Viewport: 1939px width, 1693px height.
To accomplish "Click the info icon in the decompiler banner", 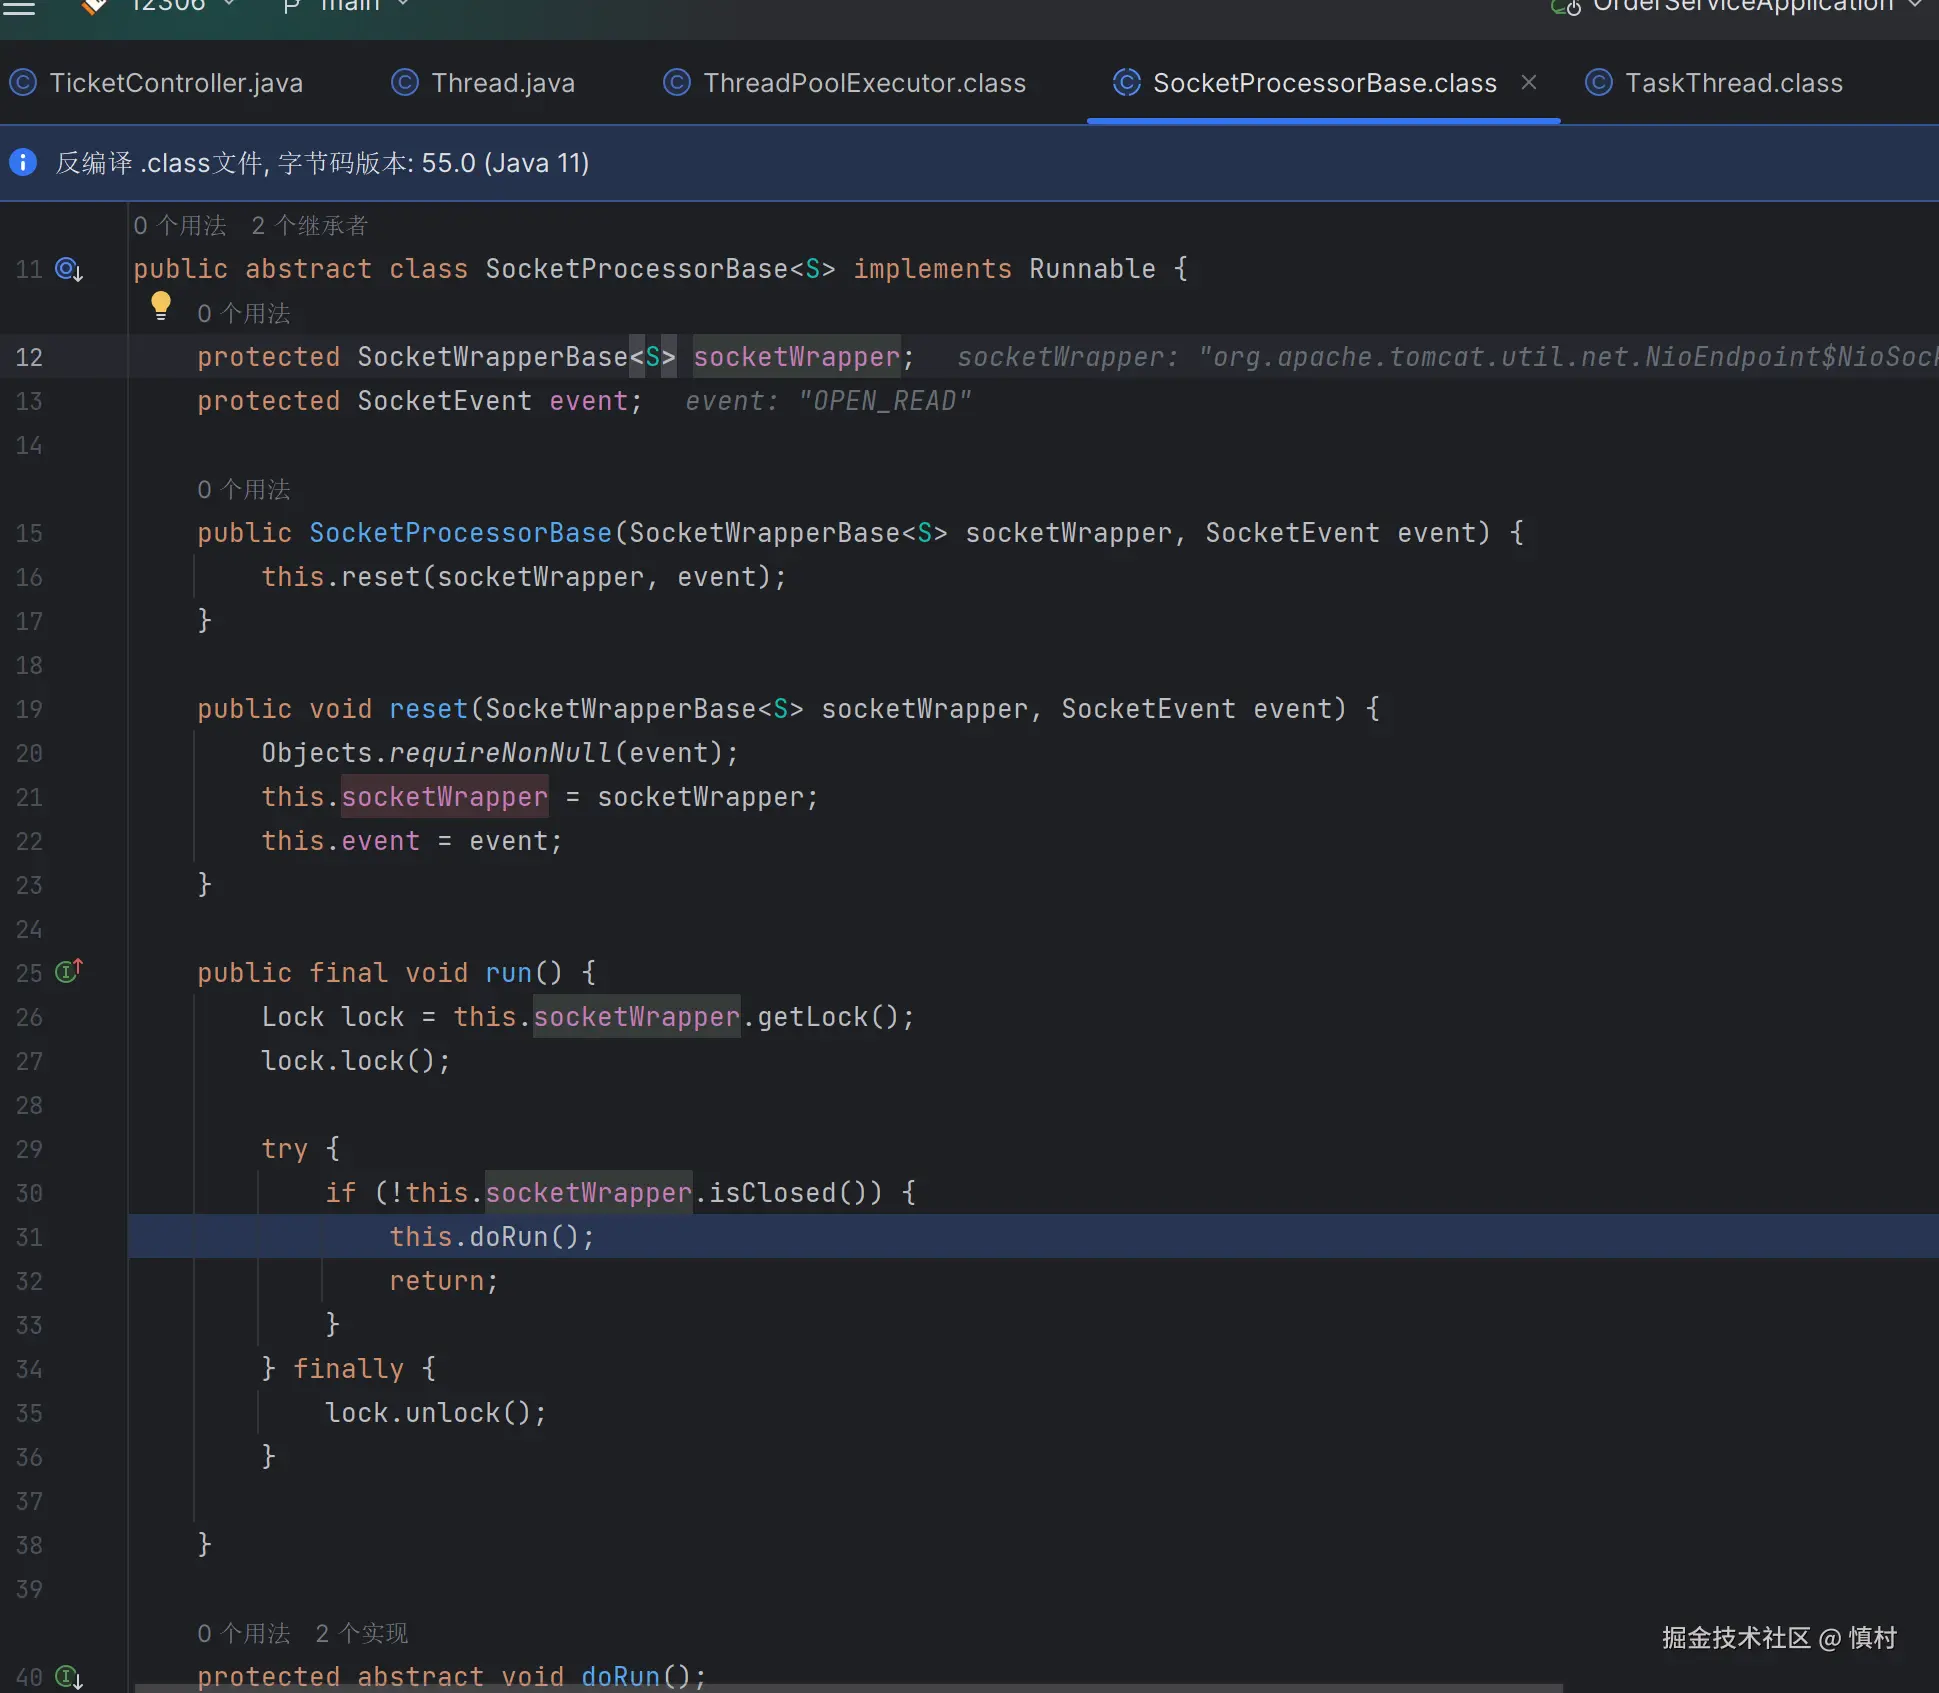I will [23, 162].
